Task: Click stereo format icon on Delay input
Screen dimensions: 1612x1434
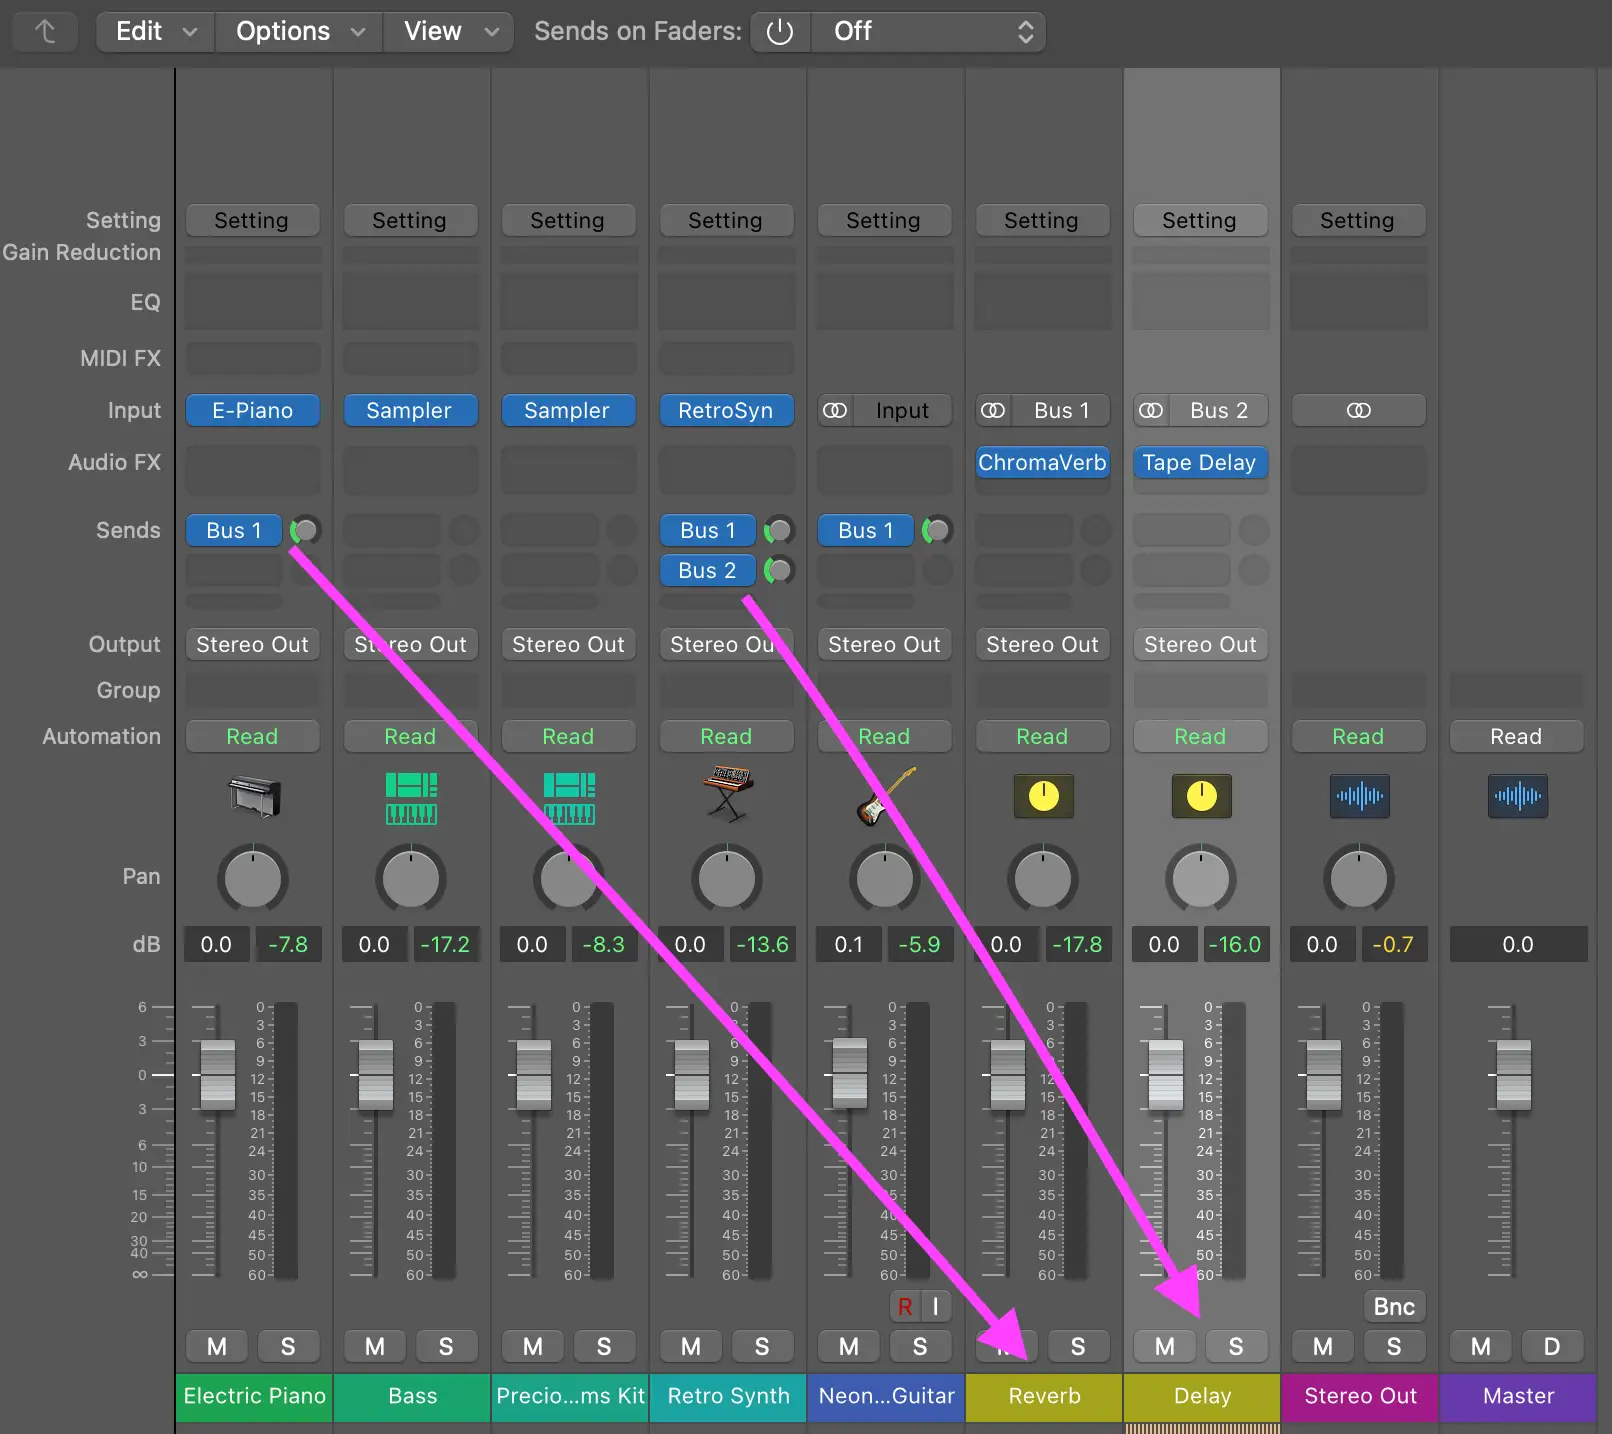Action: [1151, 410]
